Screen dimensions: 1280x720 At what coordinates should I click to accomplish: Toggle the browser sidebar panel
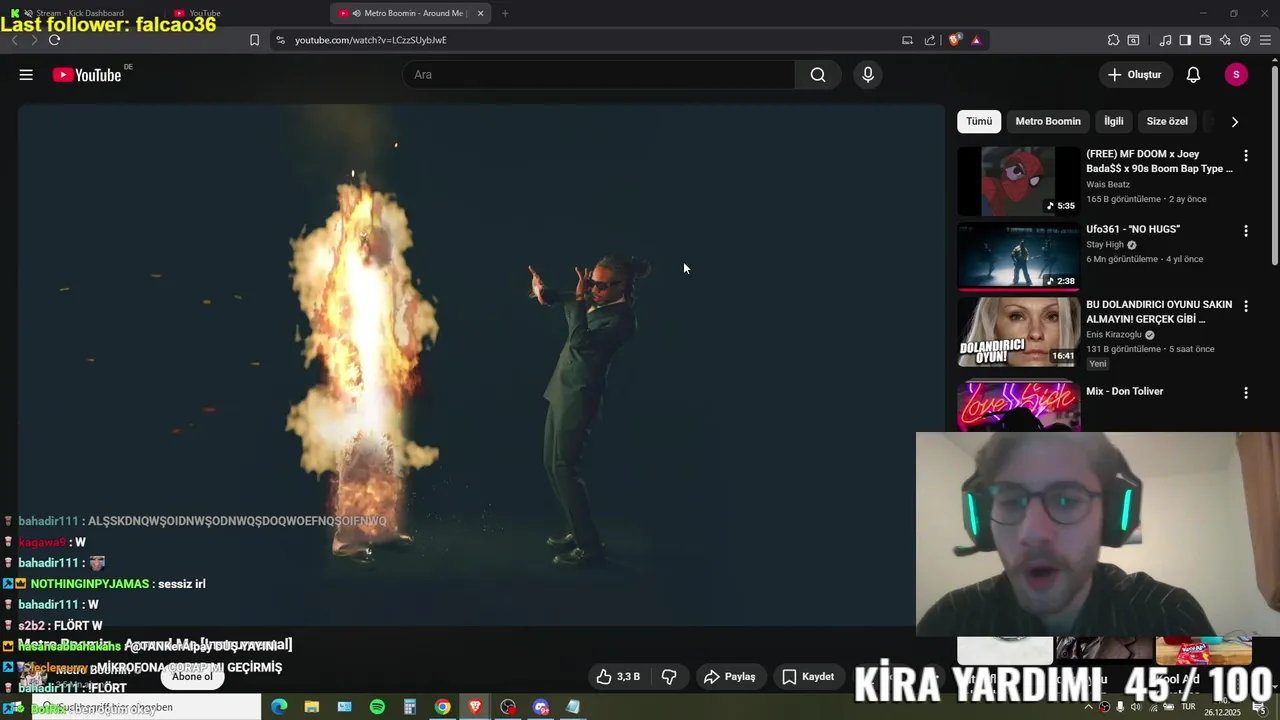coord(1185,40)
